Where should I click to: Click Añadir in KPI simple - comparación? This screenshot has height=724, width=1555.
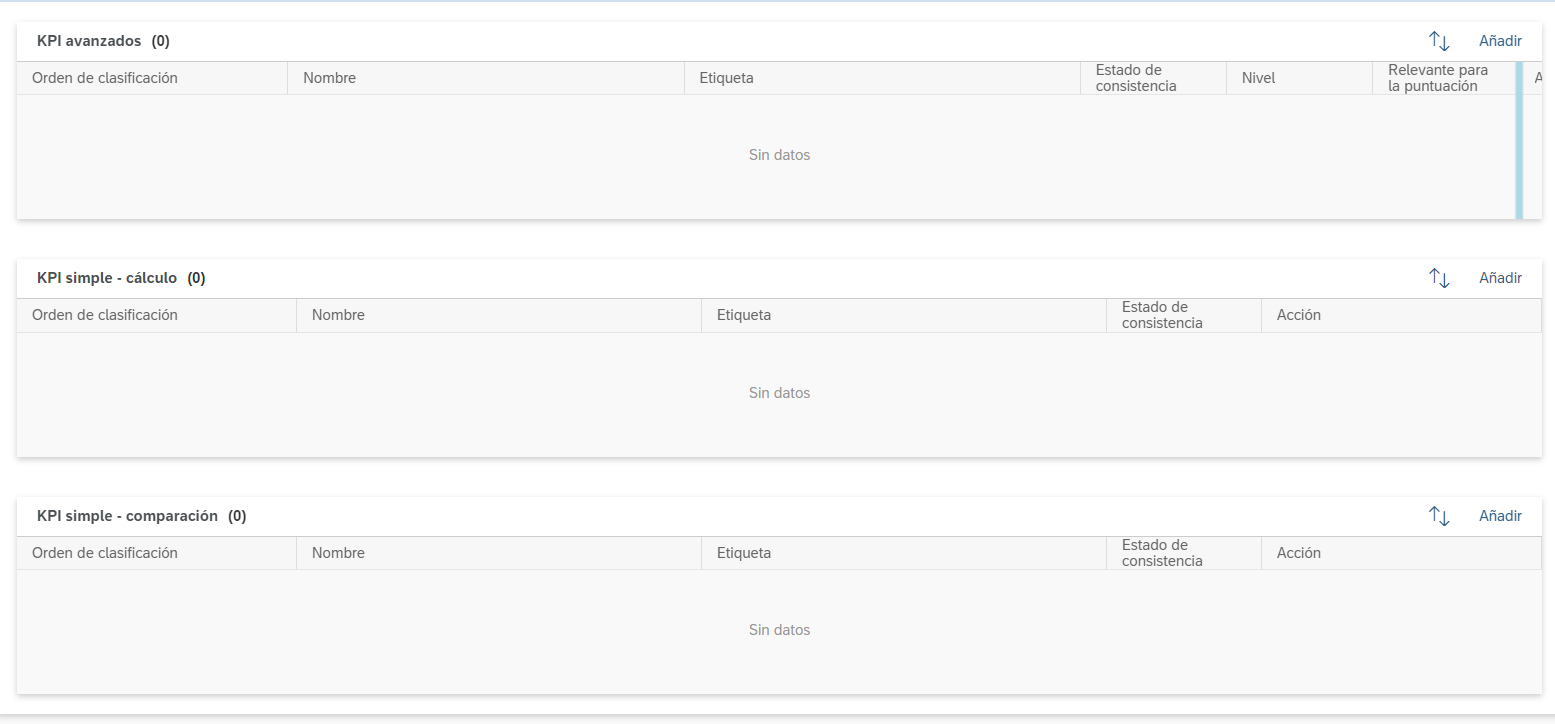click(1500, 516)
